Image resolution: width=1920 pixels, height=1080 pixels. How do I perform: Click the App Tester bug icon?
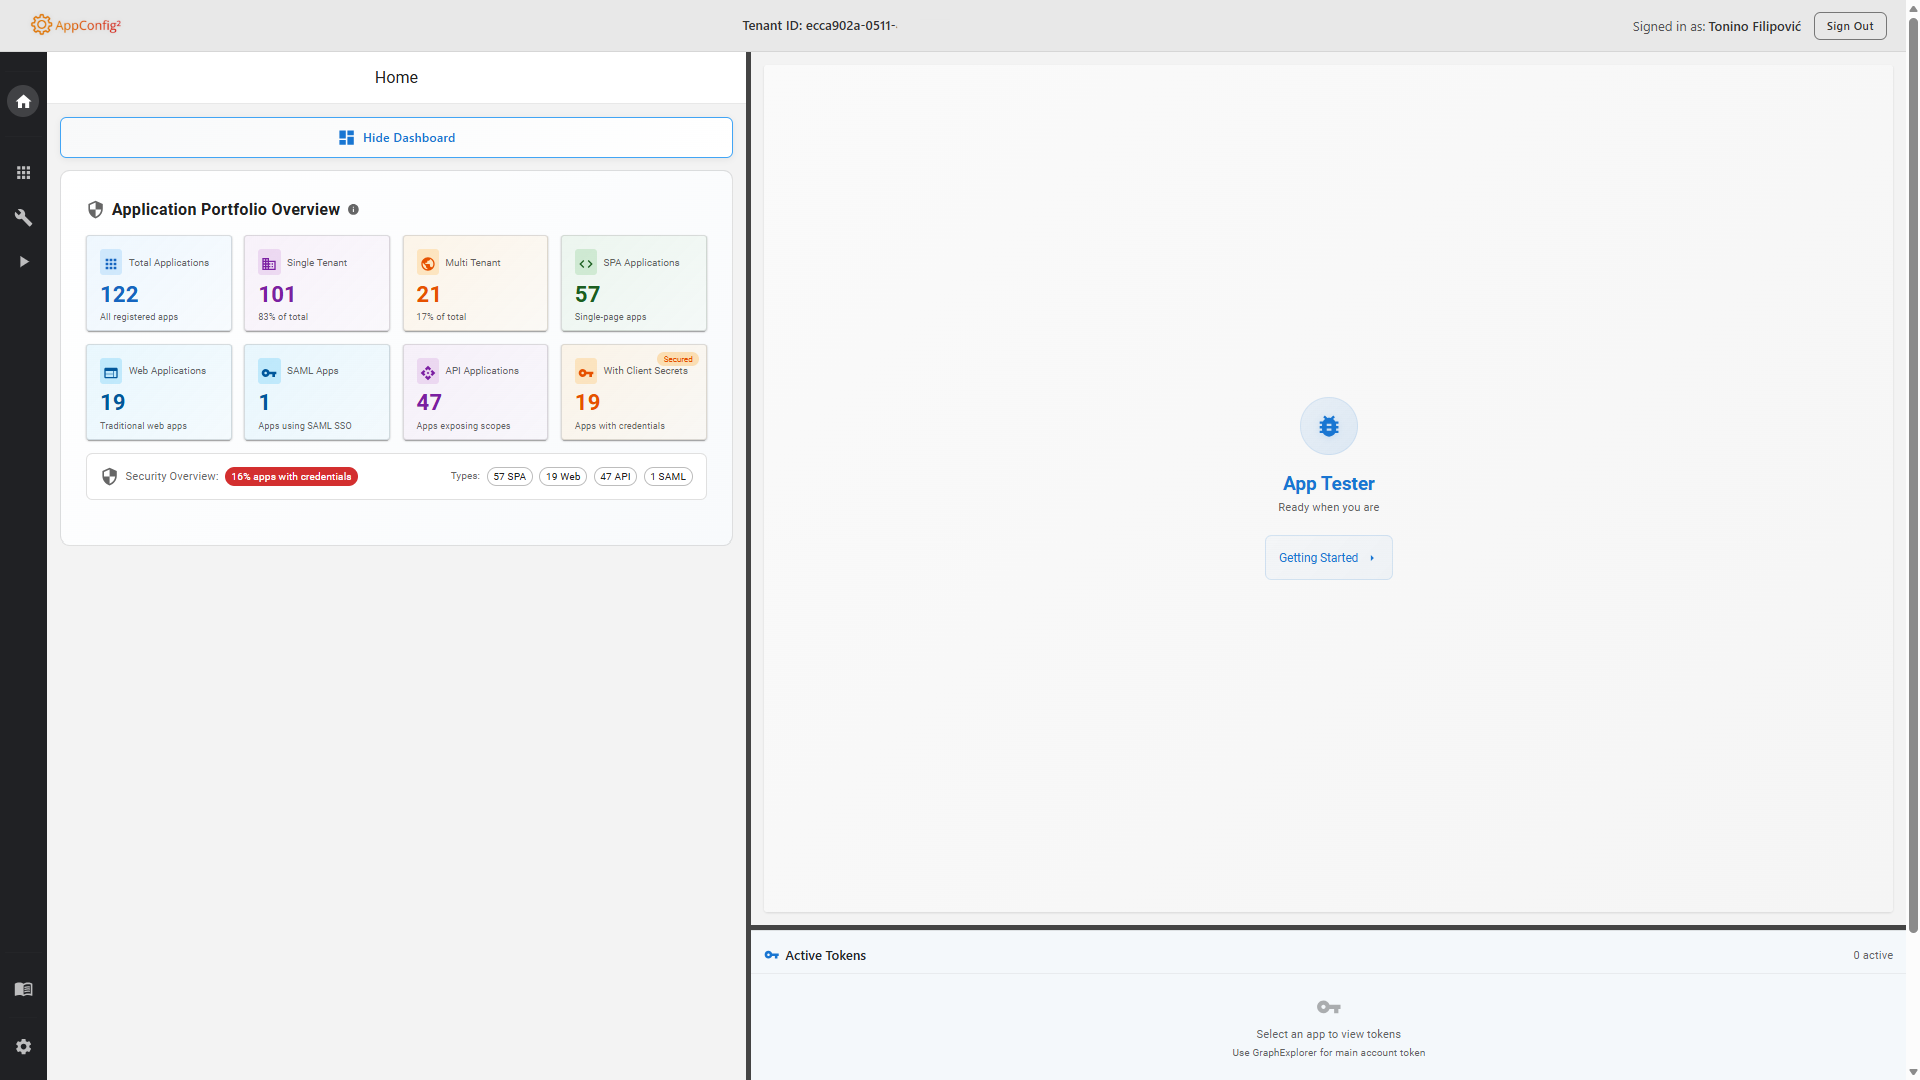click(x=1328, y=426)
